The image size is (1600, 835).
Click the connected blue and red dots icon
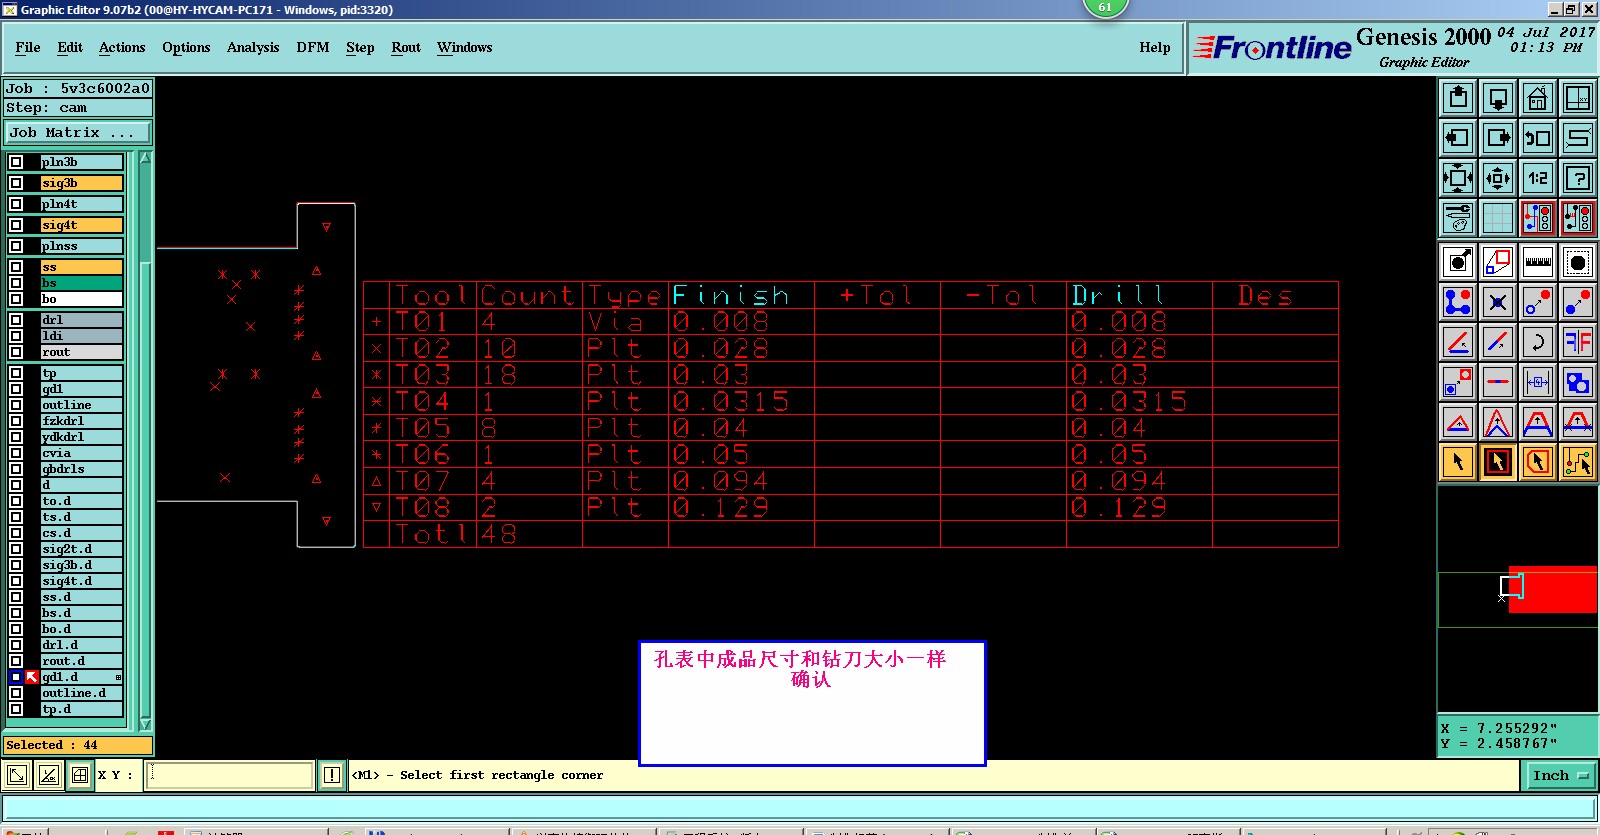tap(1458, 302)
